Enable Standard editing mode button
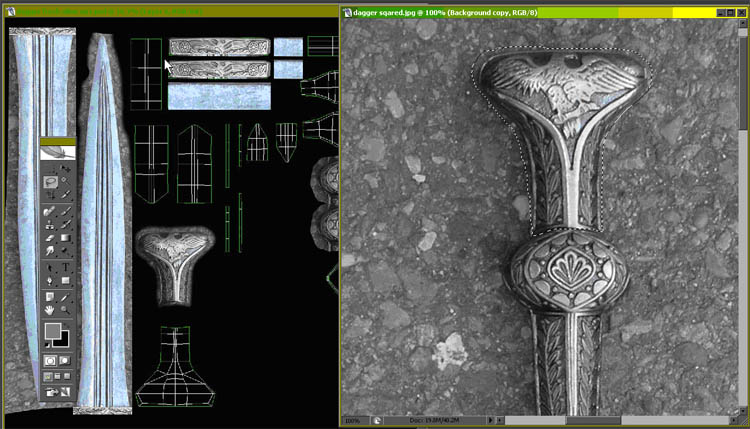The height and width of the screenshot is (429, 750). (x=50, y=359)
